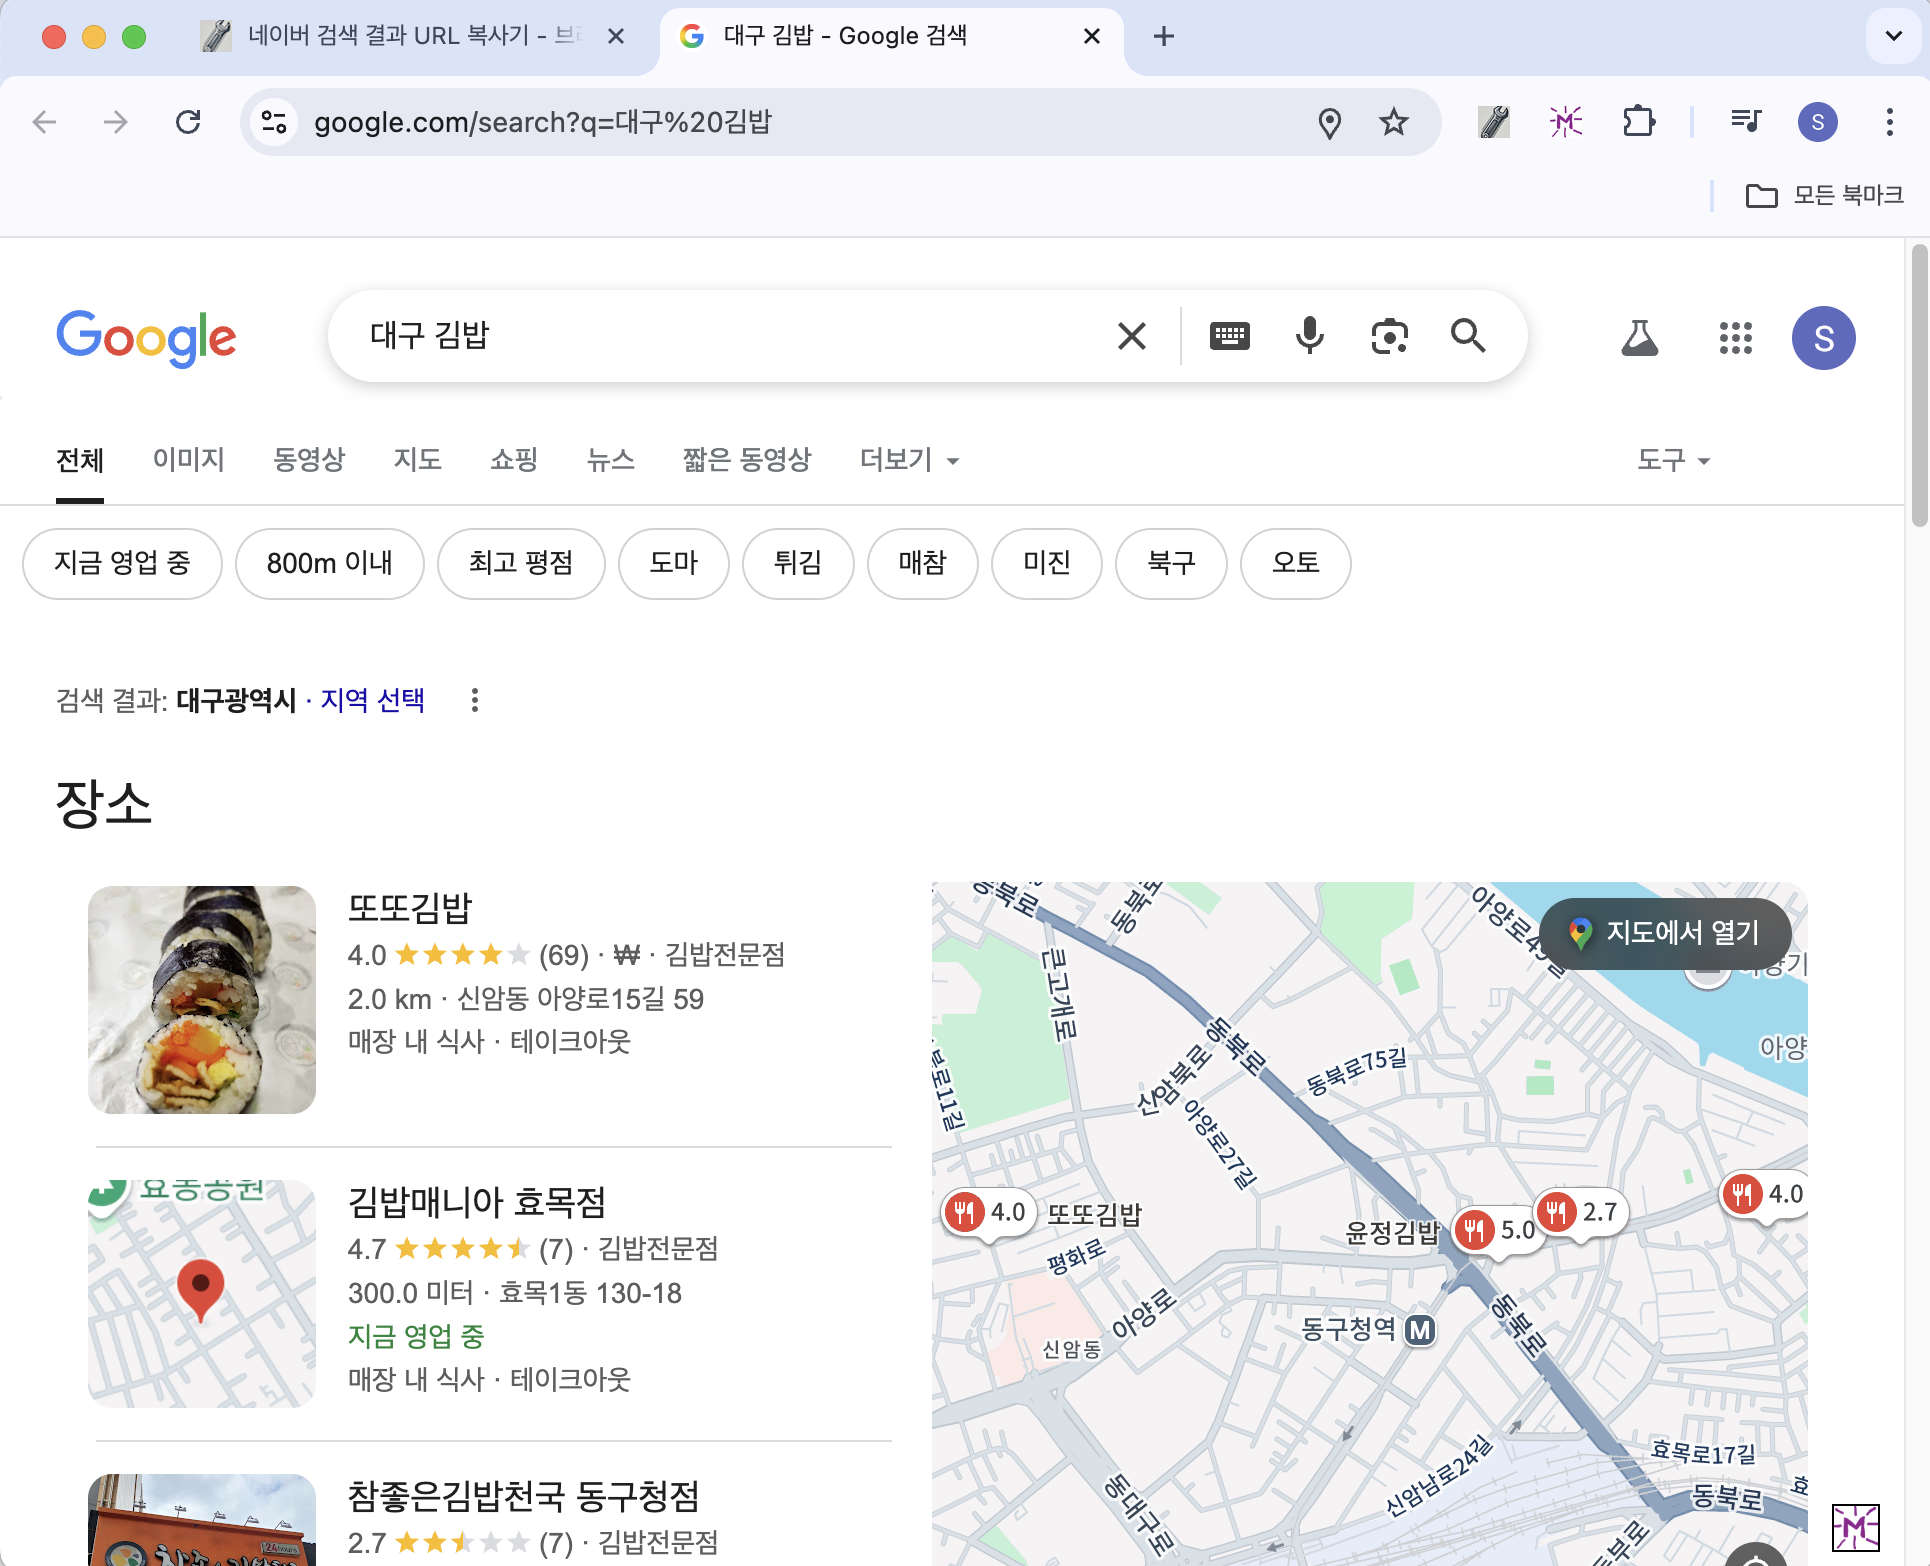This screenshot has width=1930, height=1566.
Task: Open the URL copier pen extension icon
Action: pos(1494,122)
